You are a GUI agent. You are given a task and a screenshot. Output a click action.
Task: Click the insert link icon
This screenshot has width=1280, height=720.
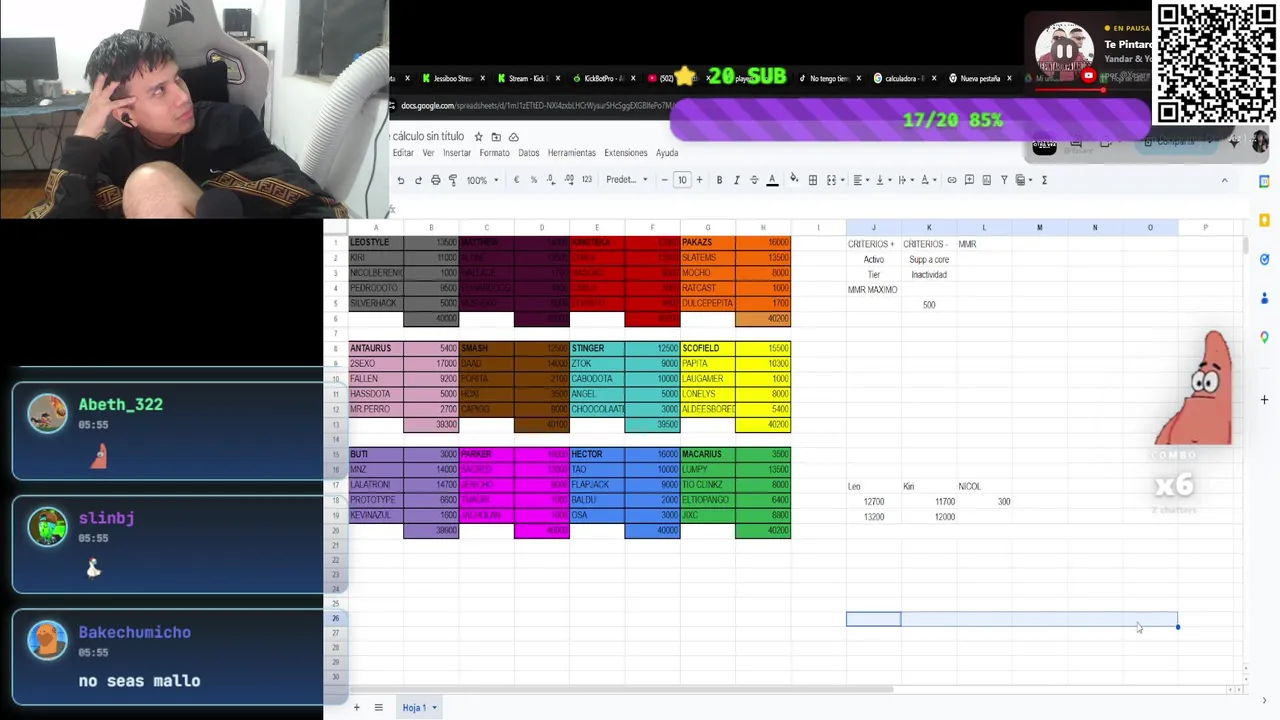pos(952,180)
